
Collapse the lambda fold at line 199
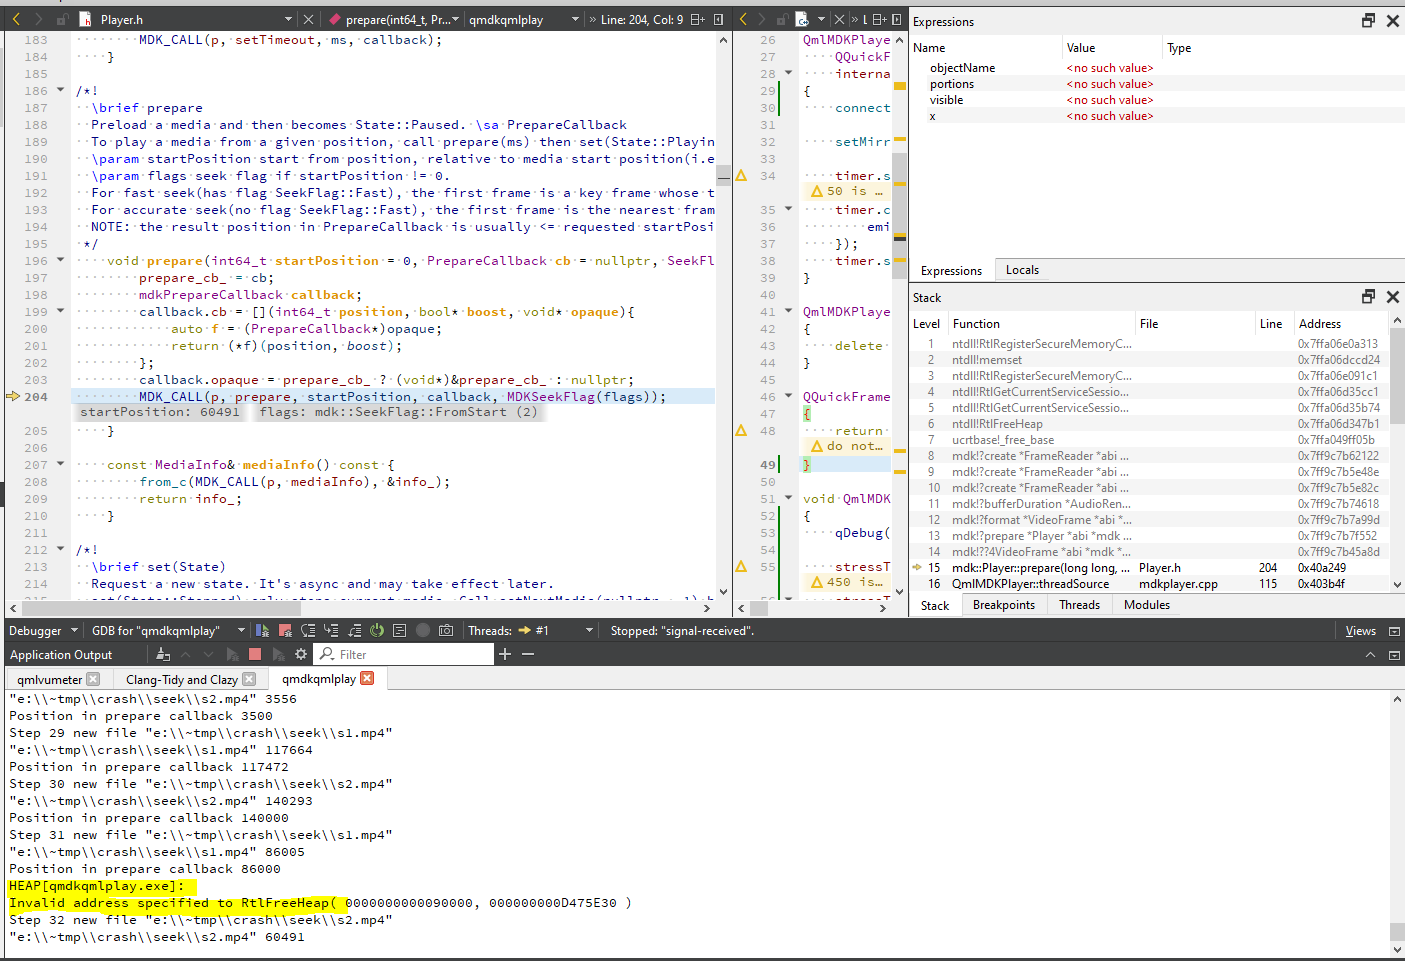[x=60, y=311]
